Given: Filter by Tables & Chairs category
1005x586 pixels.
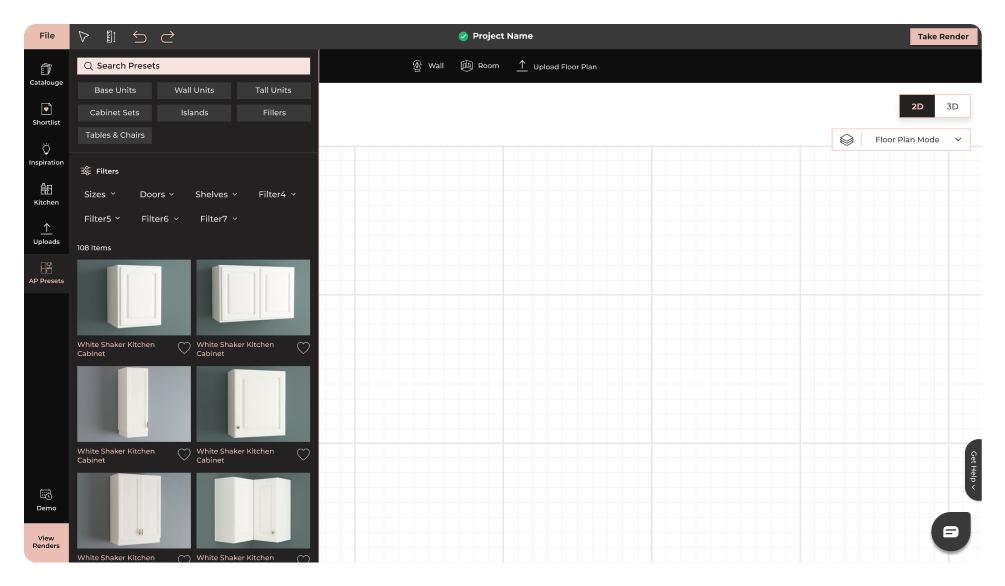Looking at the screenshot, I should (x=115, y=135).
